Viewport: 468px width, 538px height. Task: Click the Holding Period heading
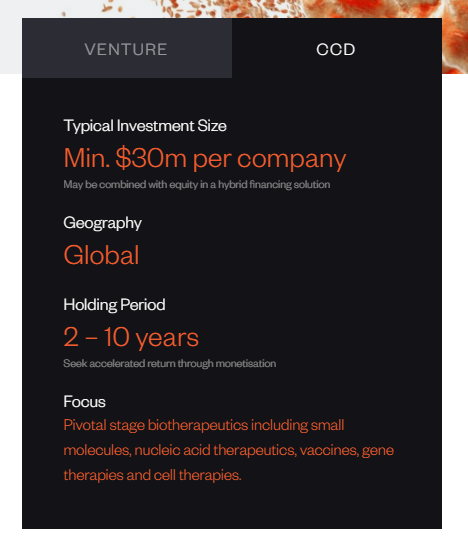[x=114, y=305]
